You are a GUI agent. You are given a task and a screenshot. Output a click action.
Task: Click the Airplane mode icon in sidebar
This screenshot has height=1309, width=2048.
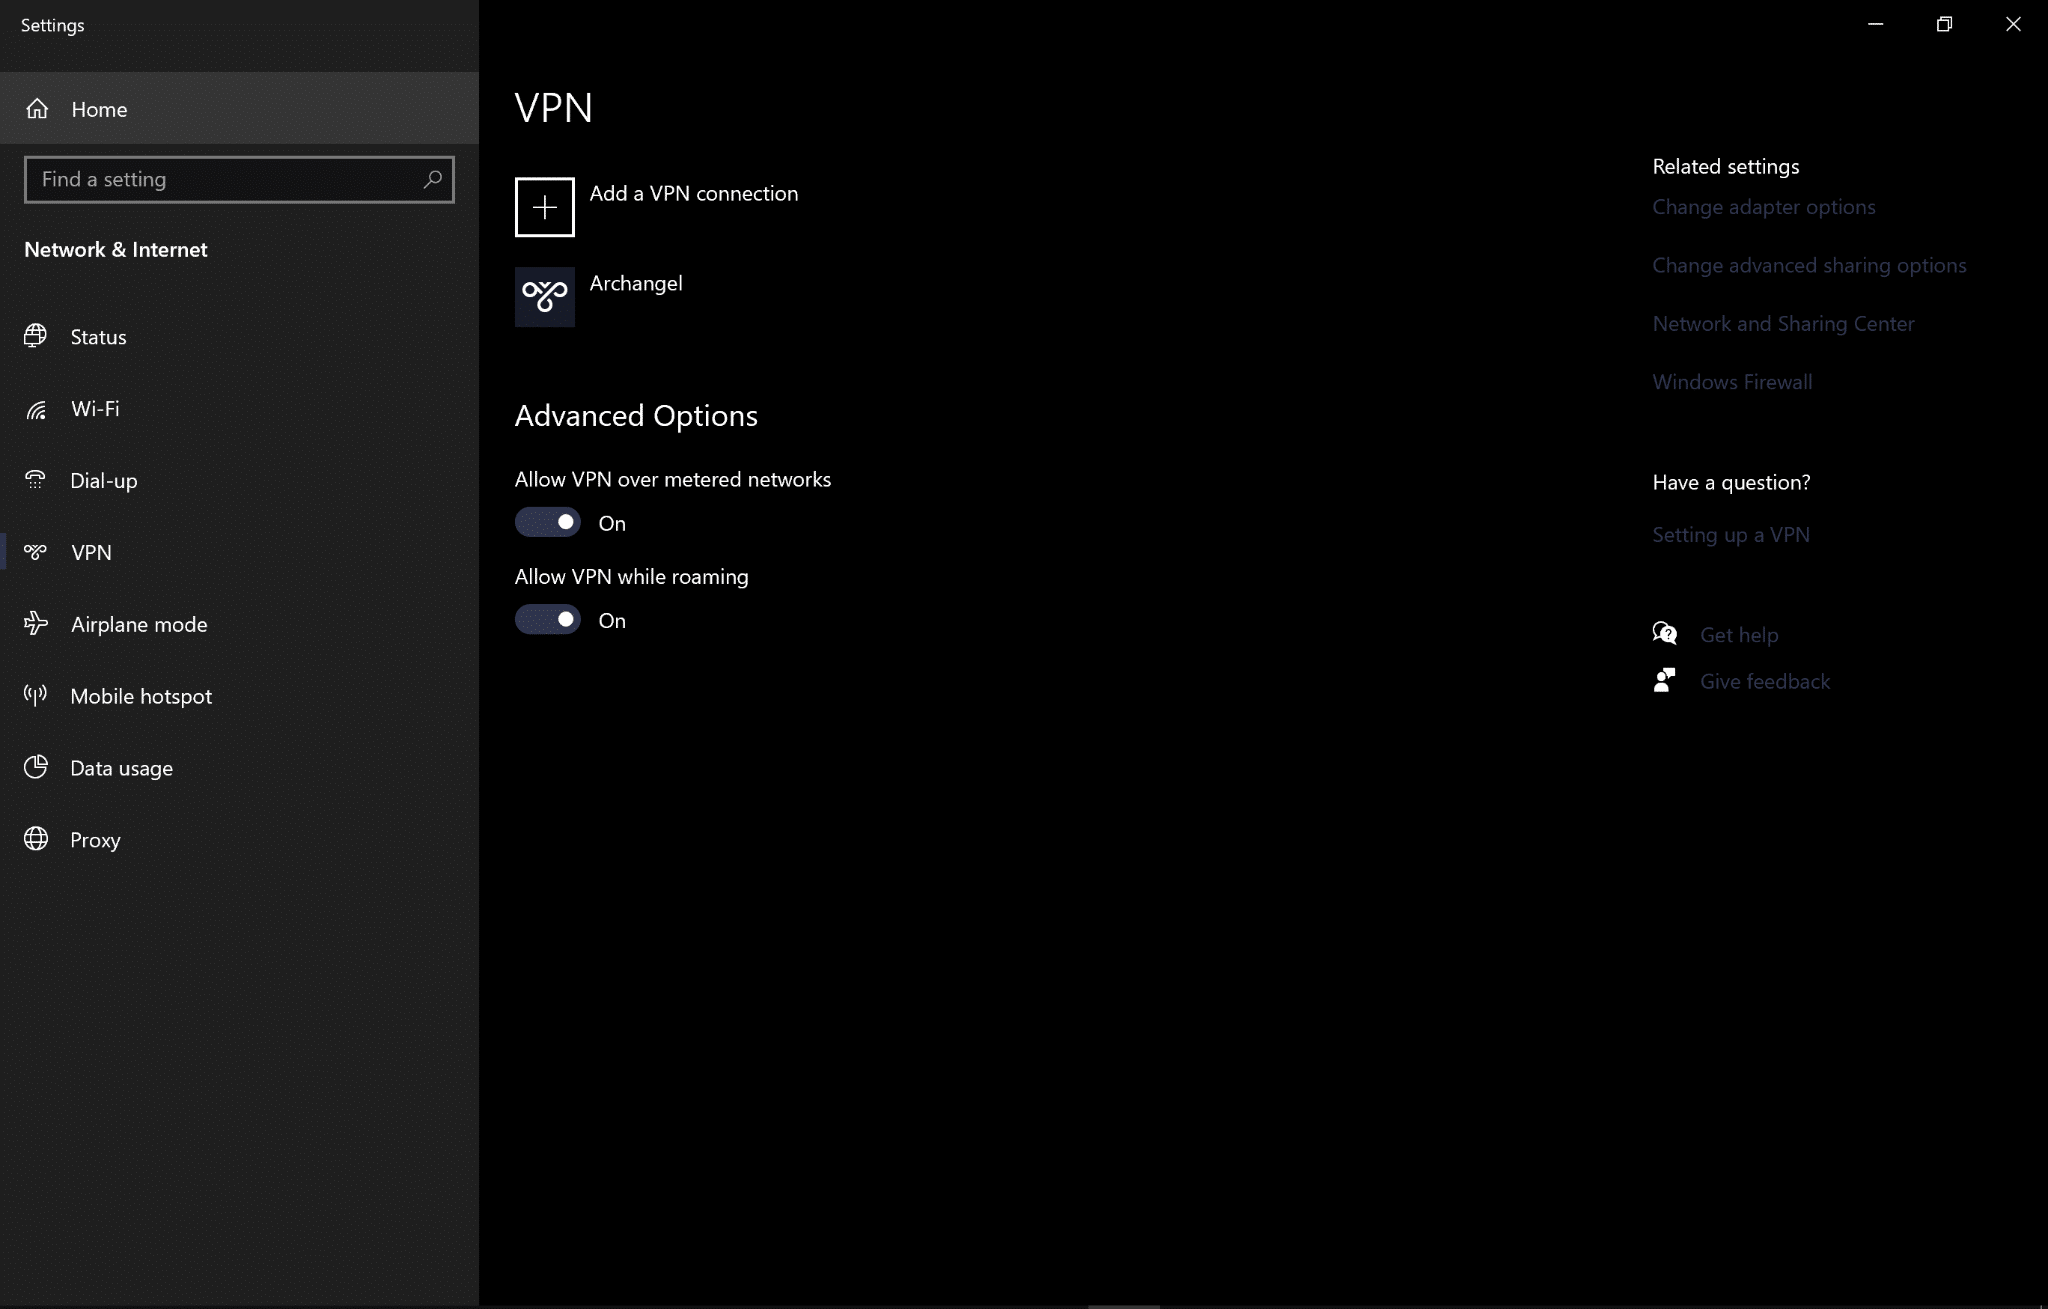(x=36, y=624)
